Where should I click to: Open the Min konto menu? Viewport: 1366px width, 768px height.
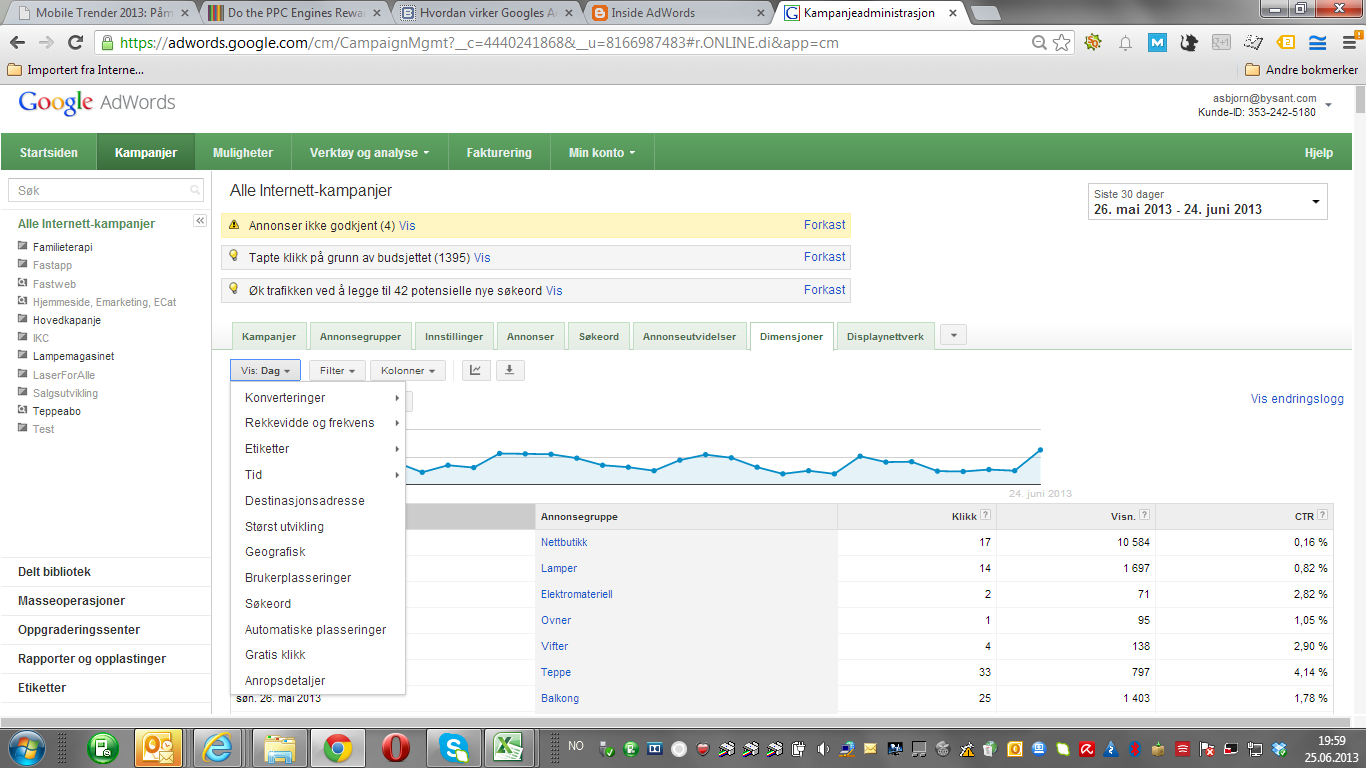click(x=602, y=153)
